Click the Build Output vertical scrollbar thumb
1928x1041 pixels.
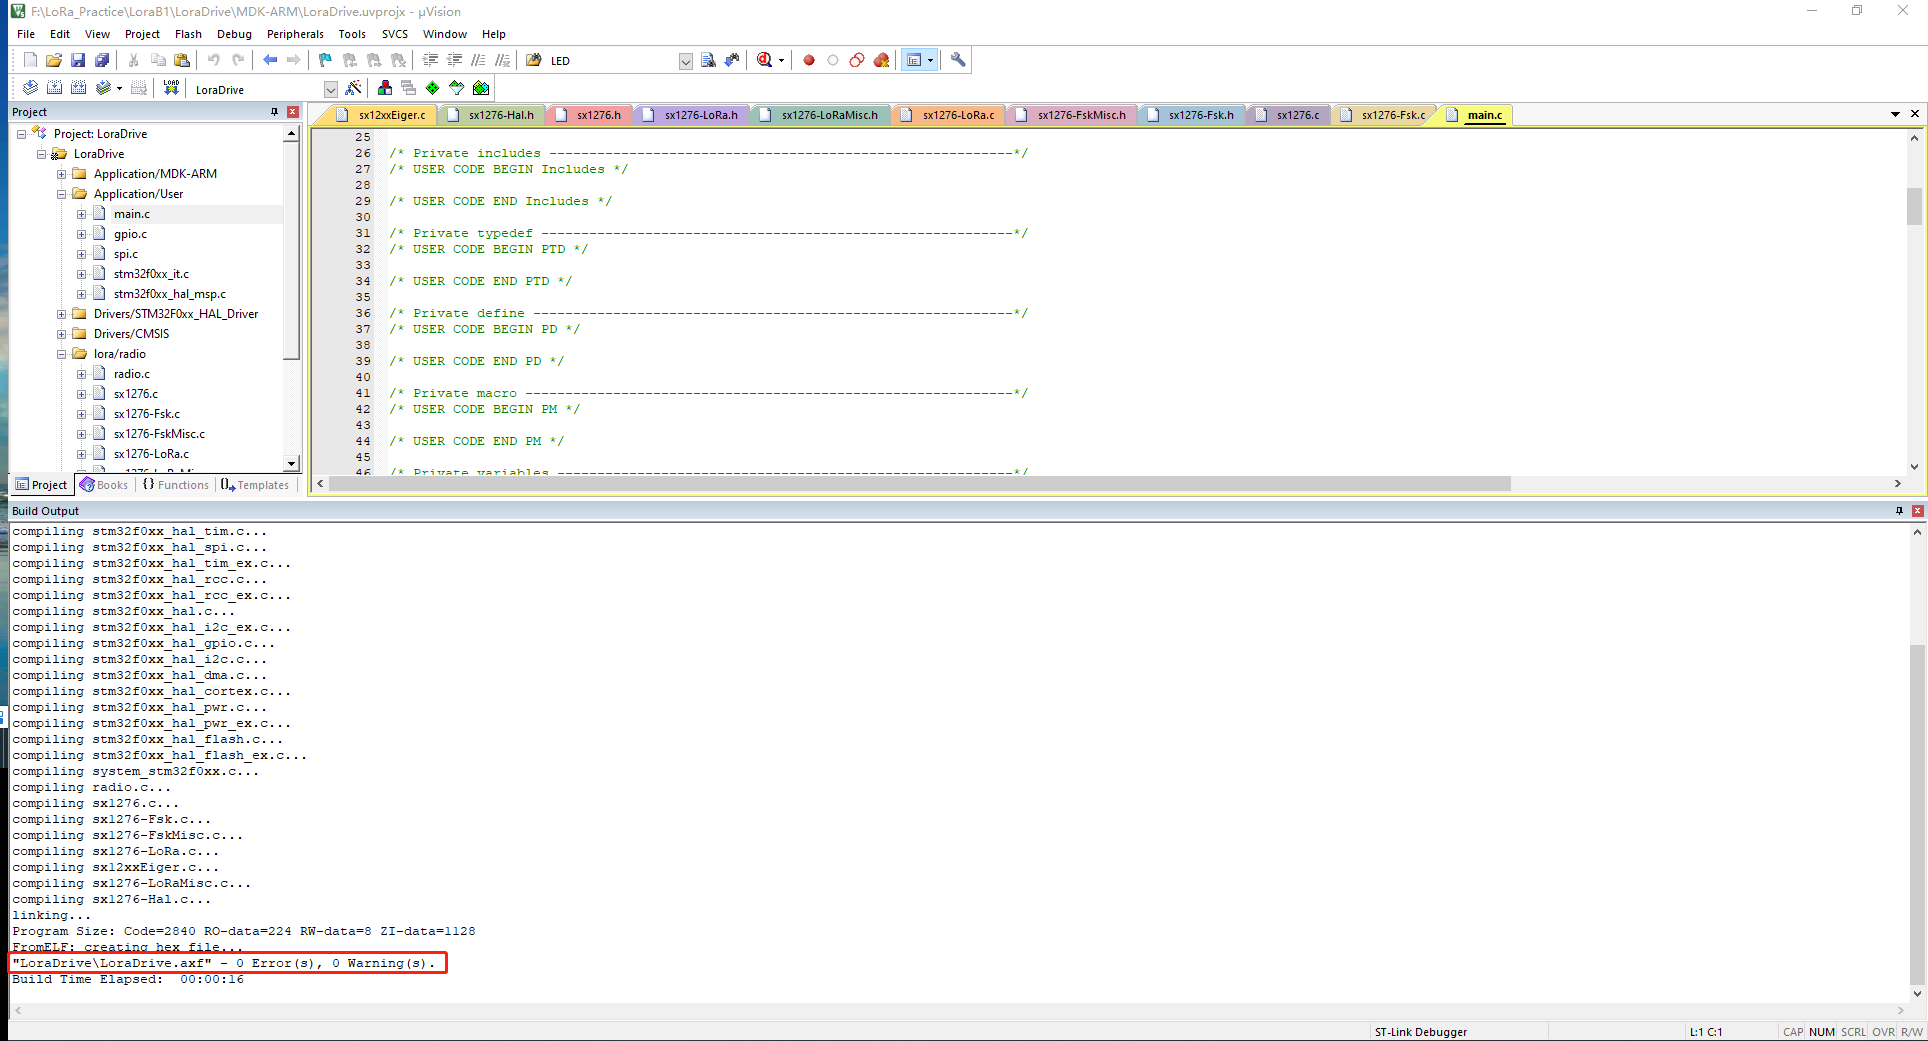pyautogui.click(x=1917, y=814)
